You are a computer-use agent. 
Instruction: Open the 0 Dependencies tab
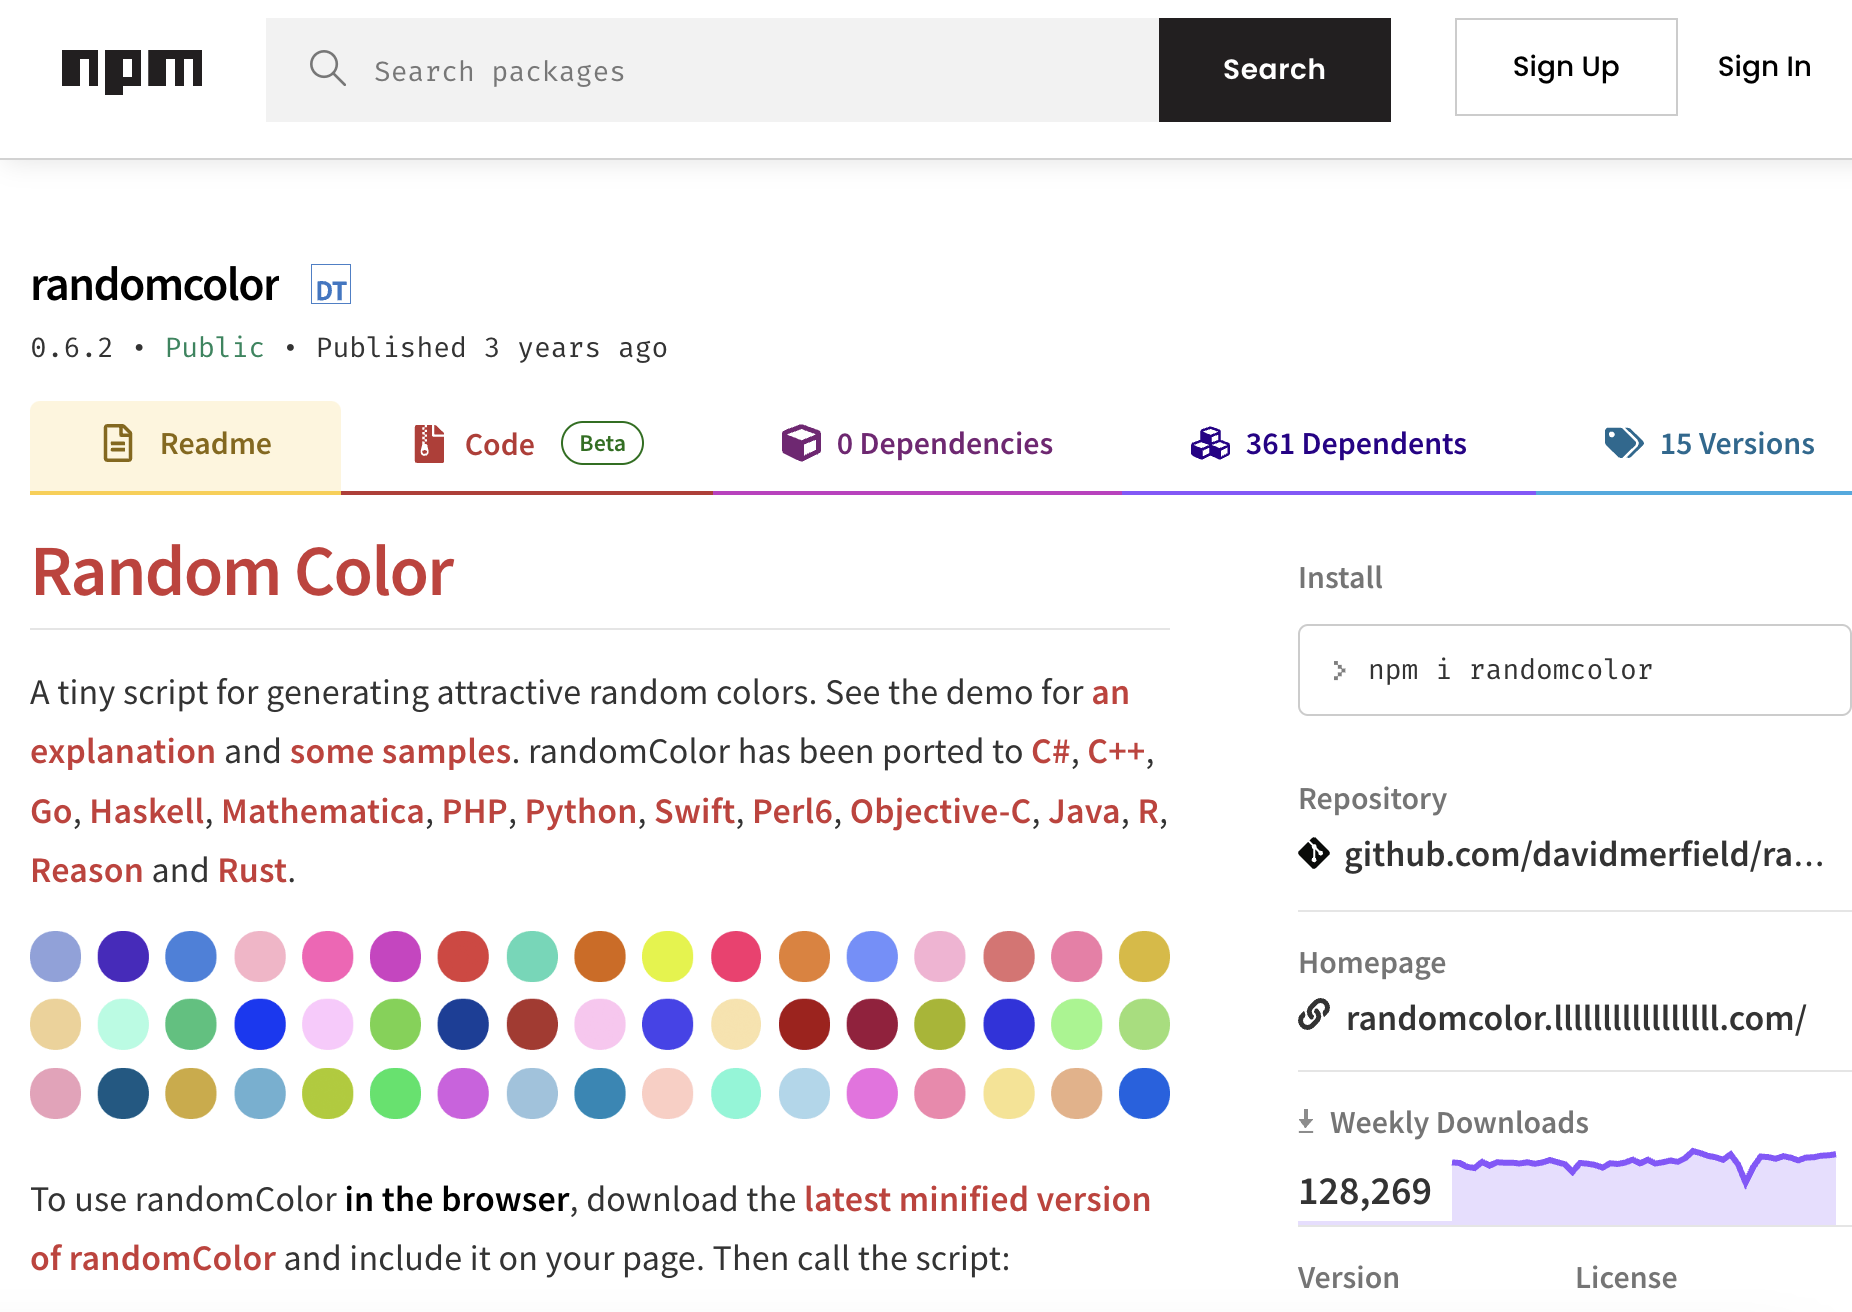(917, 446)
